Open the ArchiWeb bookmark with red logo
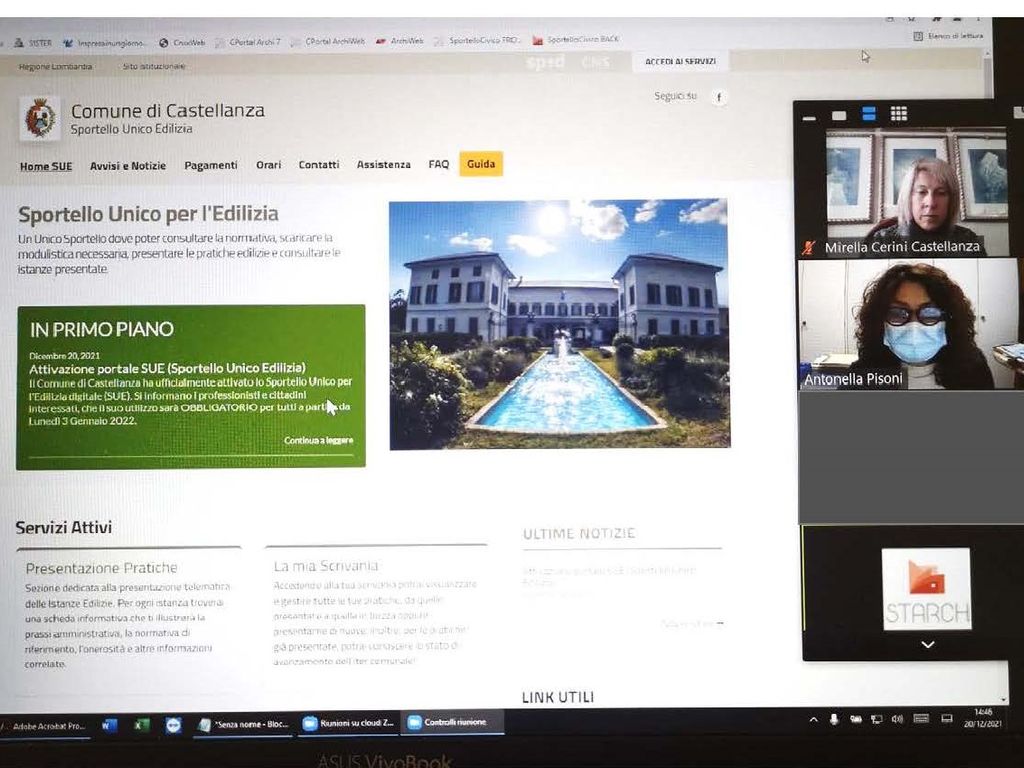 pyautogui.click(x=400, y=40)
